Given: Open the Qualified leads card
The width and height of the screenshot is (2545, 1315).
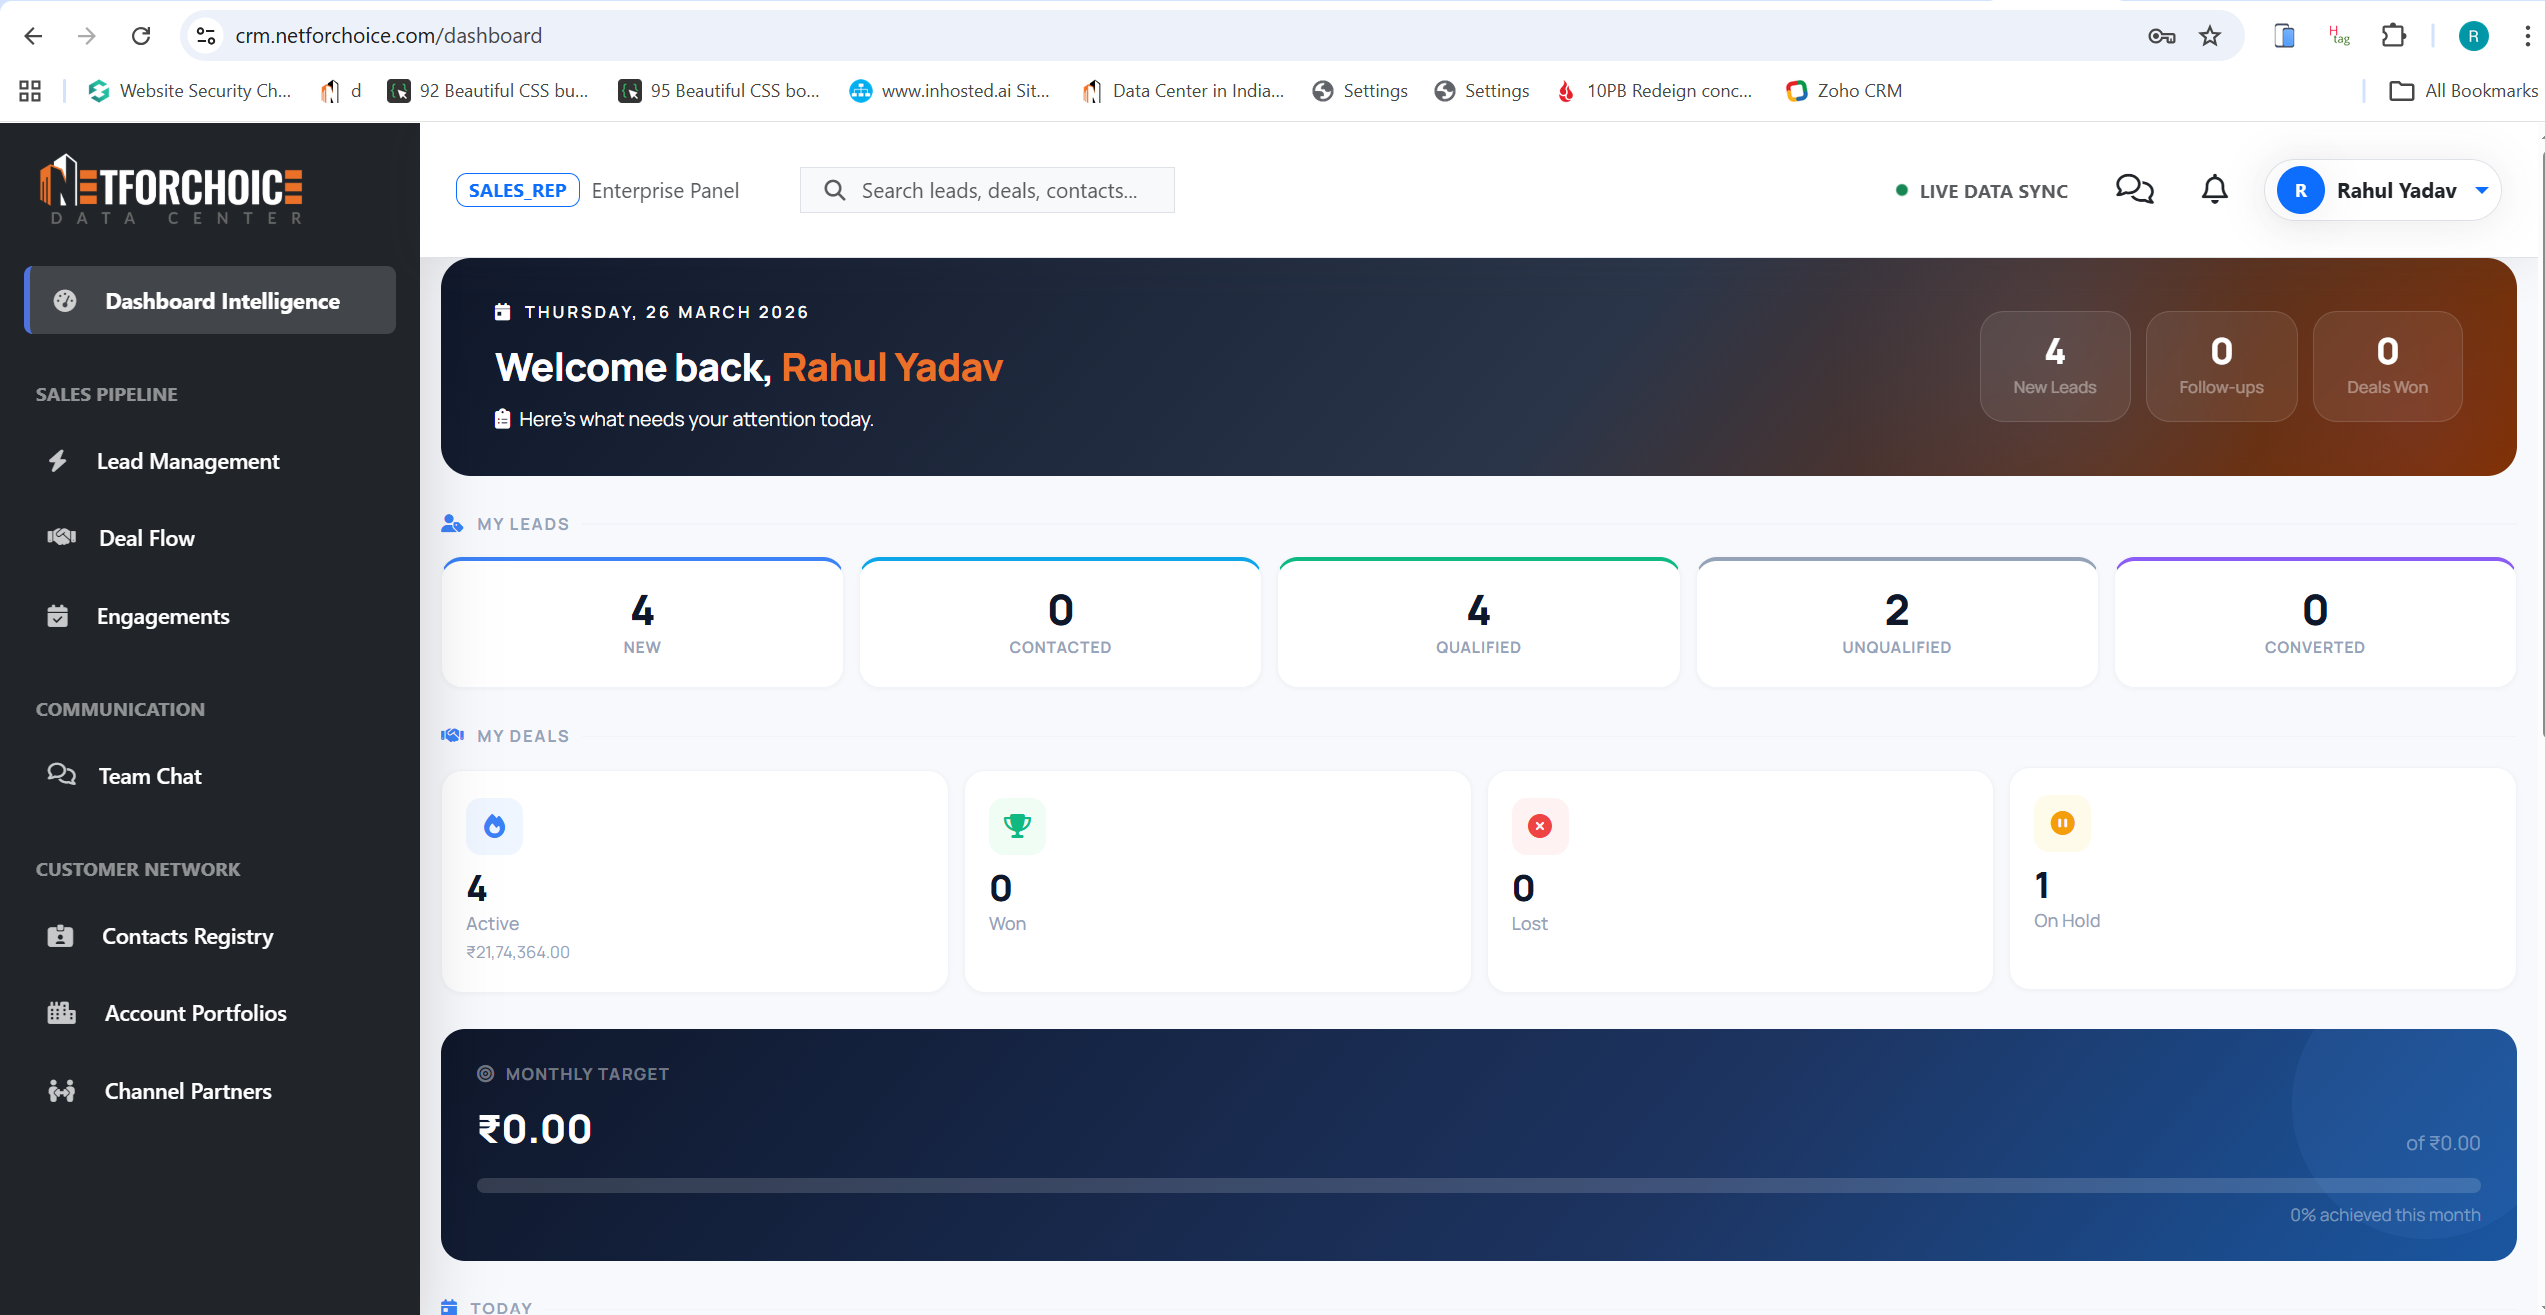Looking at the screenshot, I should point(1478,623).
